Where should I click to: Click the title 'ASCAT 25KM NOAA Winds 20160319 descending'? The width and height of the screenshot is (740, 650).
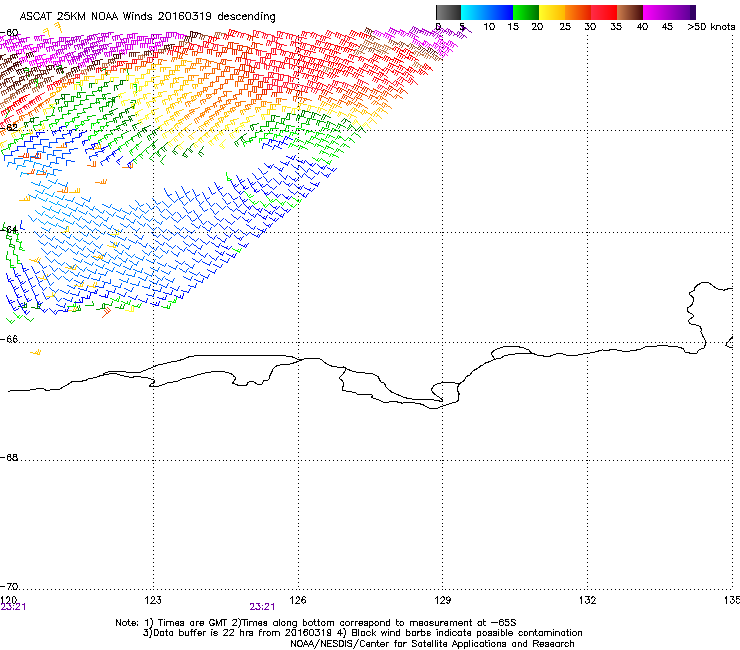point(147,17)
